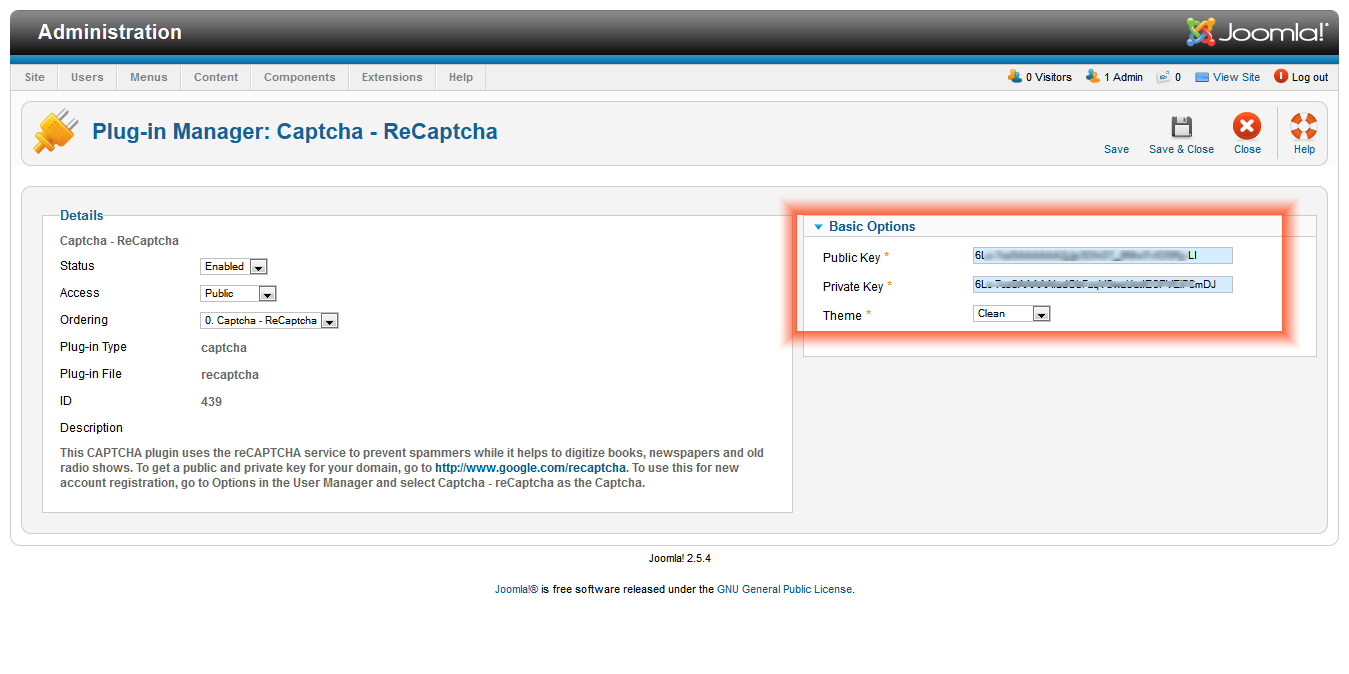The width and height of the screenshot is (1349, 674).
Task: Click the red Log out icon
Action: (1281, 77)
